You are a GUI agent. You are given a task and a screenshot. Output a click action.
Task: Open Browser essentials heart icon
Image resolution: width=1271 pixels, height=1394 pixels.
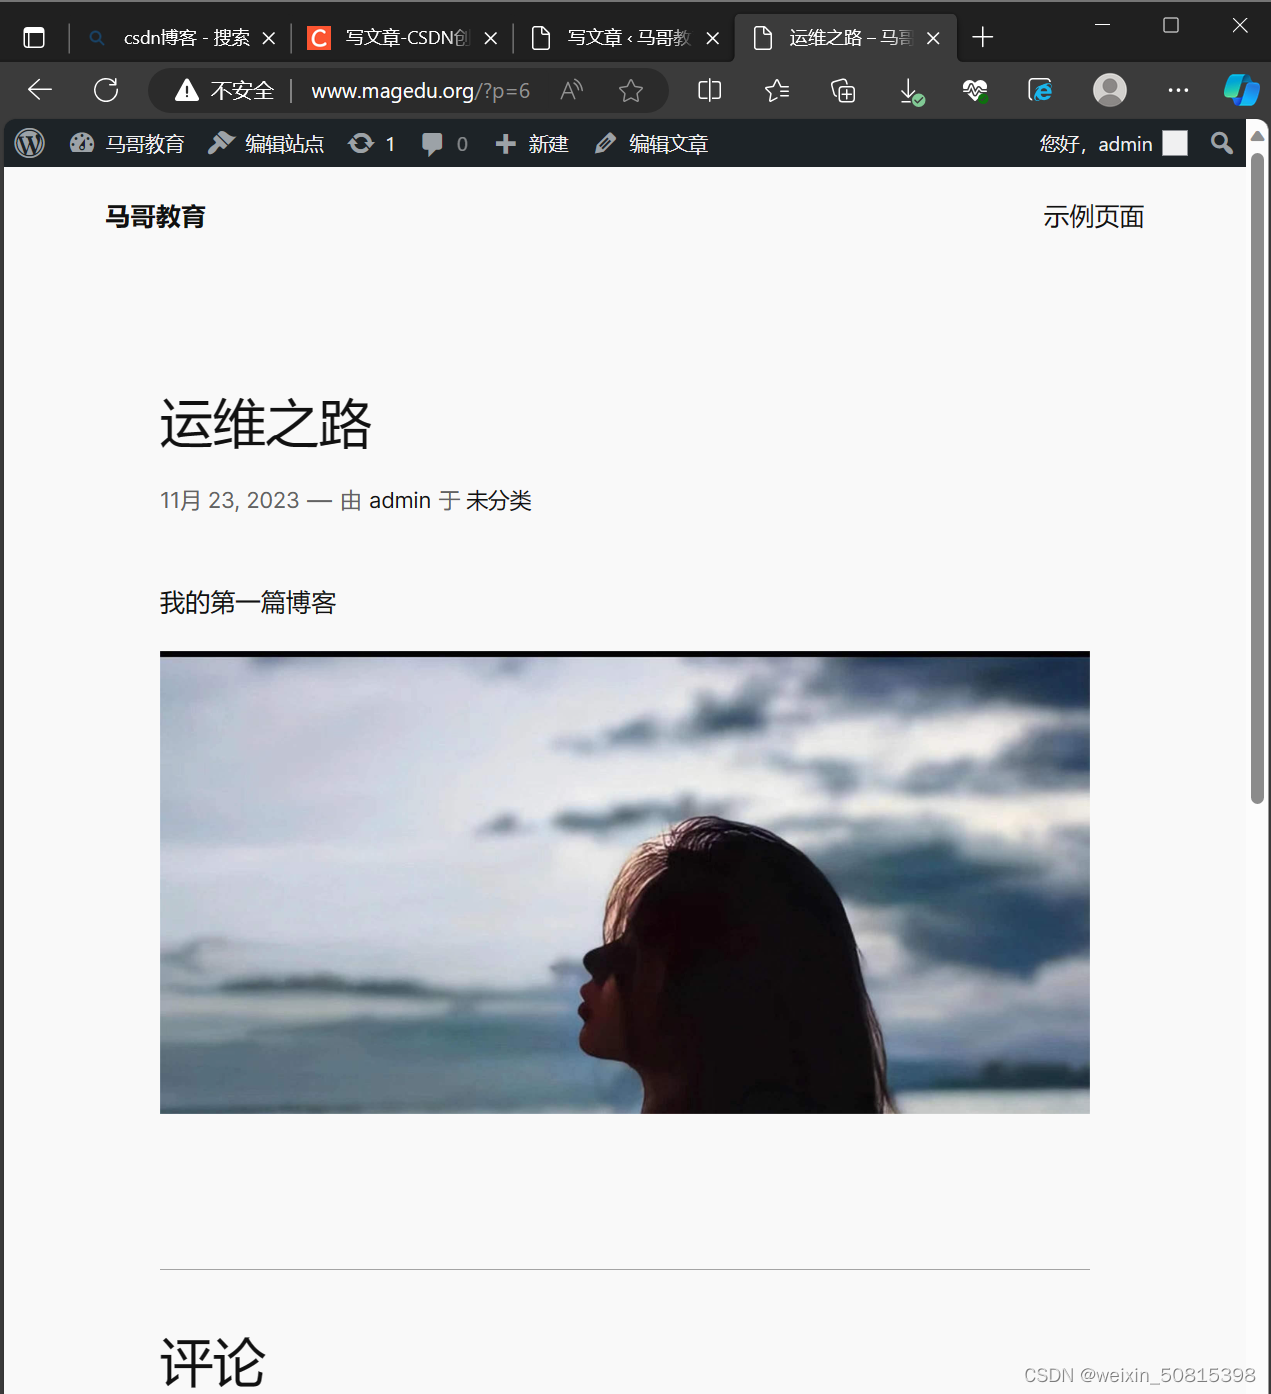pos(975,90)
